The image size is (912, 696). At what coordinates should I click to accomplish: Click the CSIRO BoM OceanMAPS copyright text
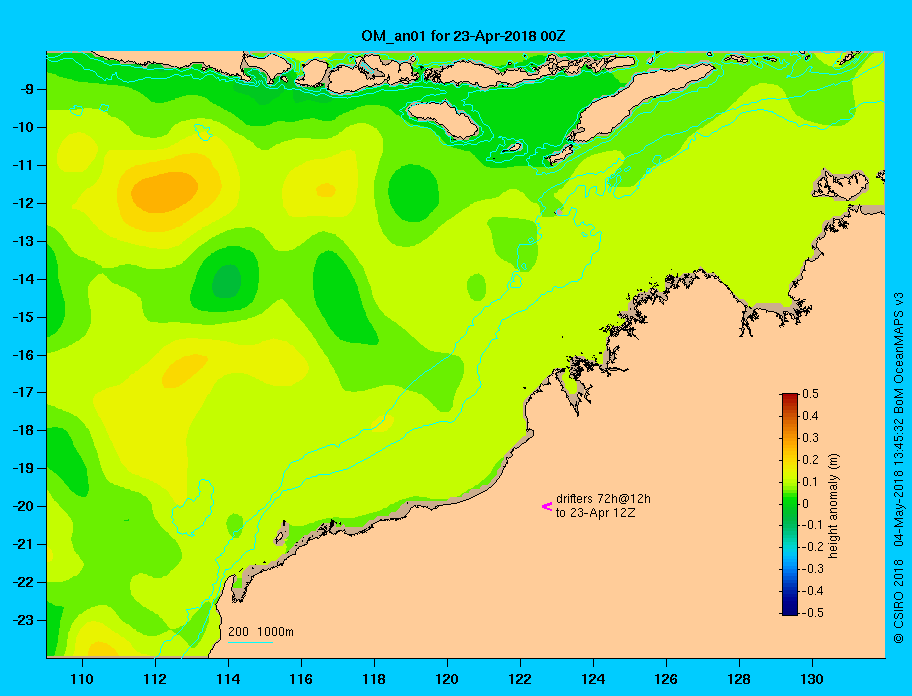899,467
